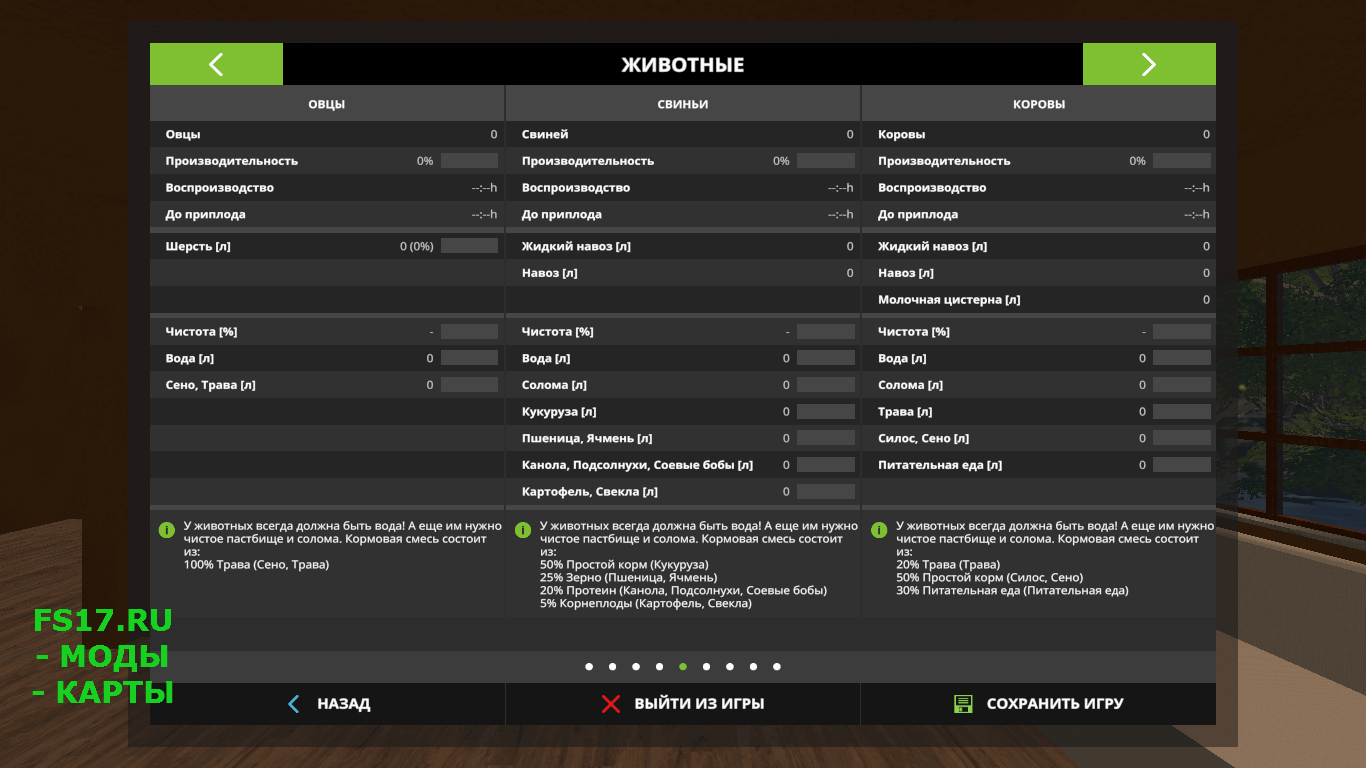1366x768 pixels.
Task: Click pigs Кукуруза [л] progress bar
Action: coord(826,411)
